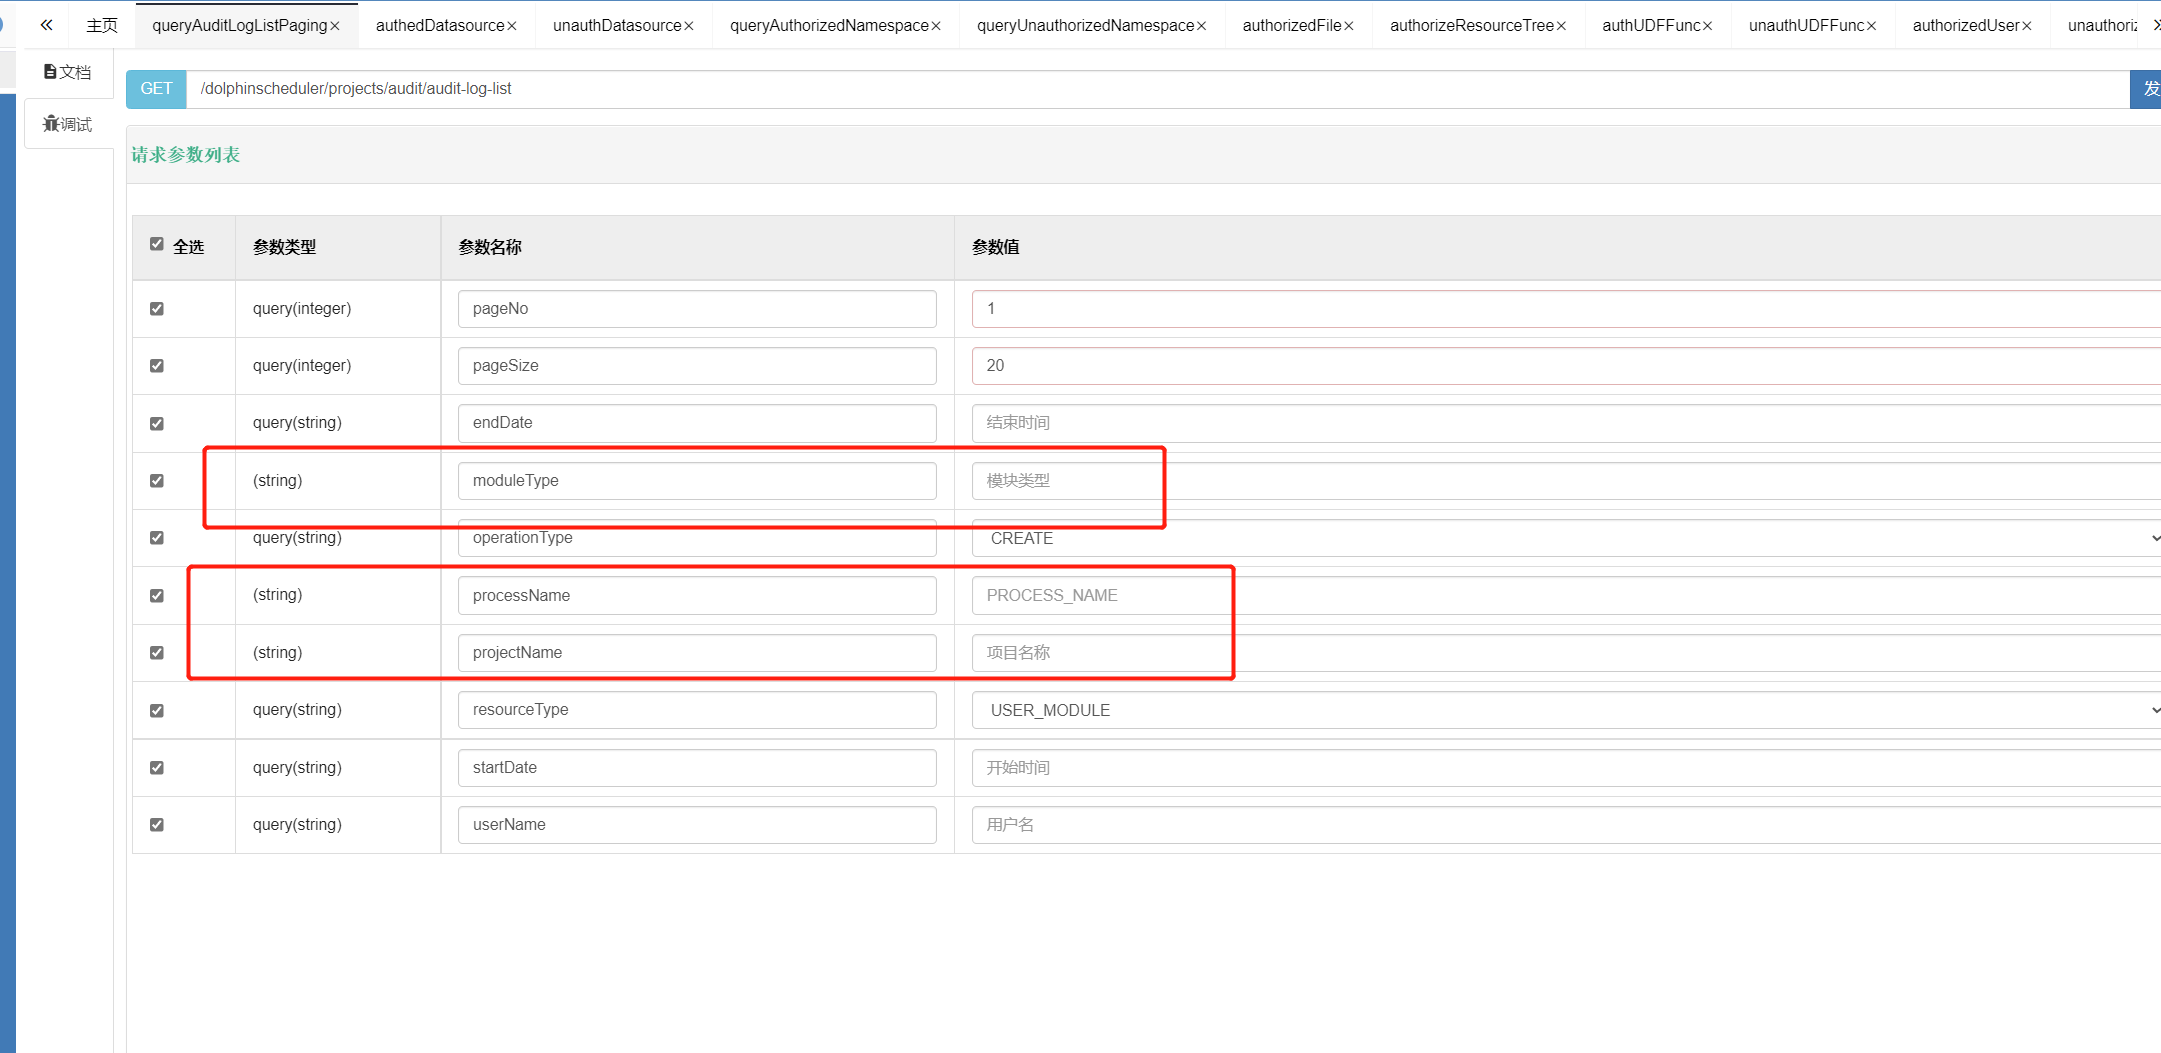This screenshot has width=2161, height=1053.
Task: Click the pageNo value field
Action: pos(1566,309)
